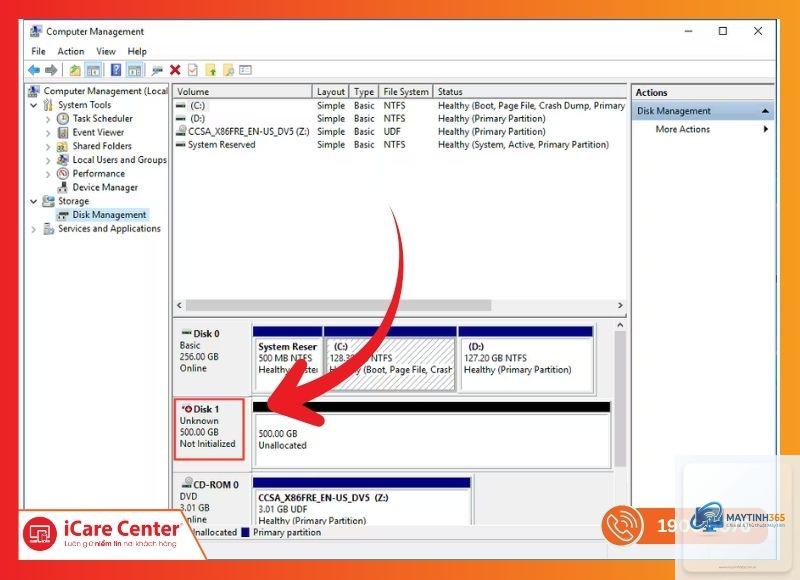The width and height of the screenshot is (800, 580).
Task: Click the Local Users and Groups icon
Action: tap(63, 160)
